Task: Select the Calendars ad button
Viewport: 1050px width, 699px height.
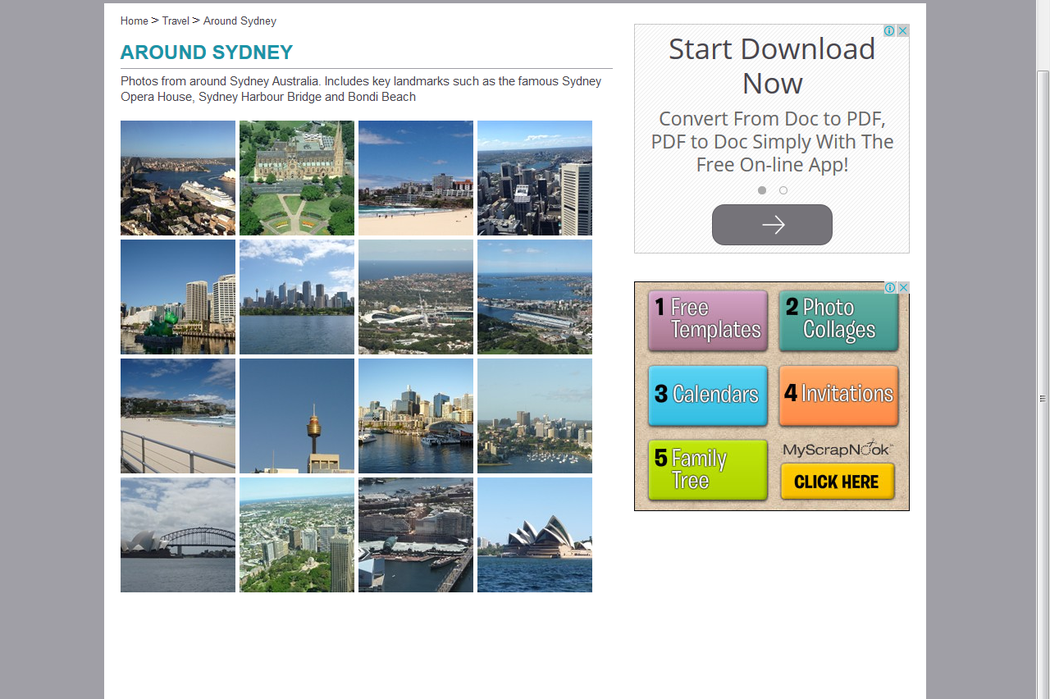Action: point(708,394)
